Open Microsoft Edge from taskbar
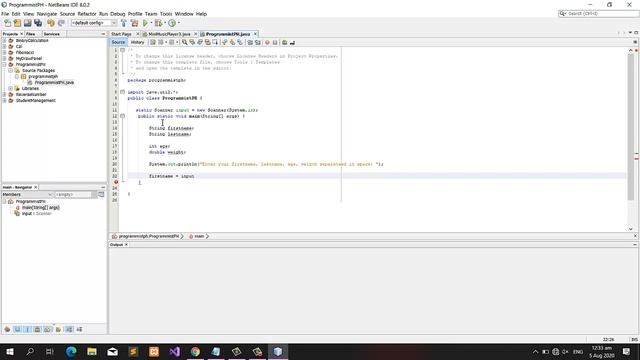This screenshot has width=640, height=360. click(x=71, y=351)
